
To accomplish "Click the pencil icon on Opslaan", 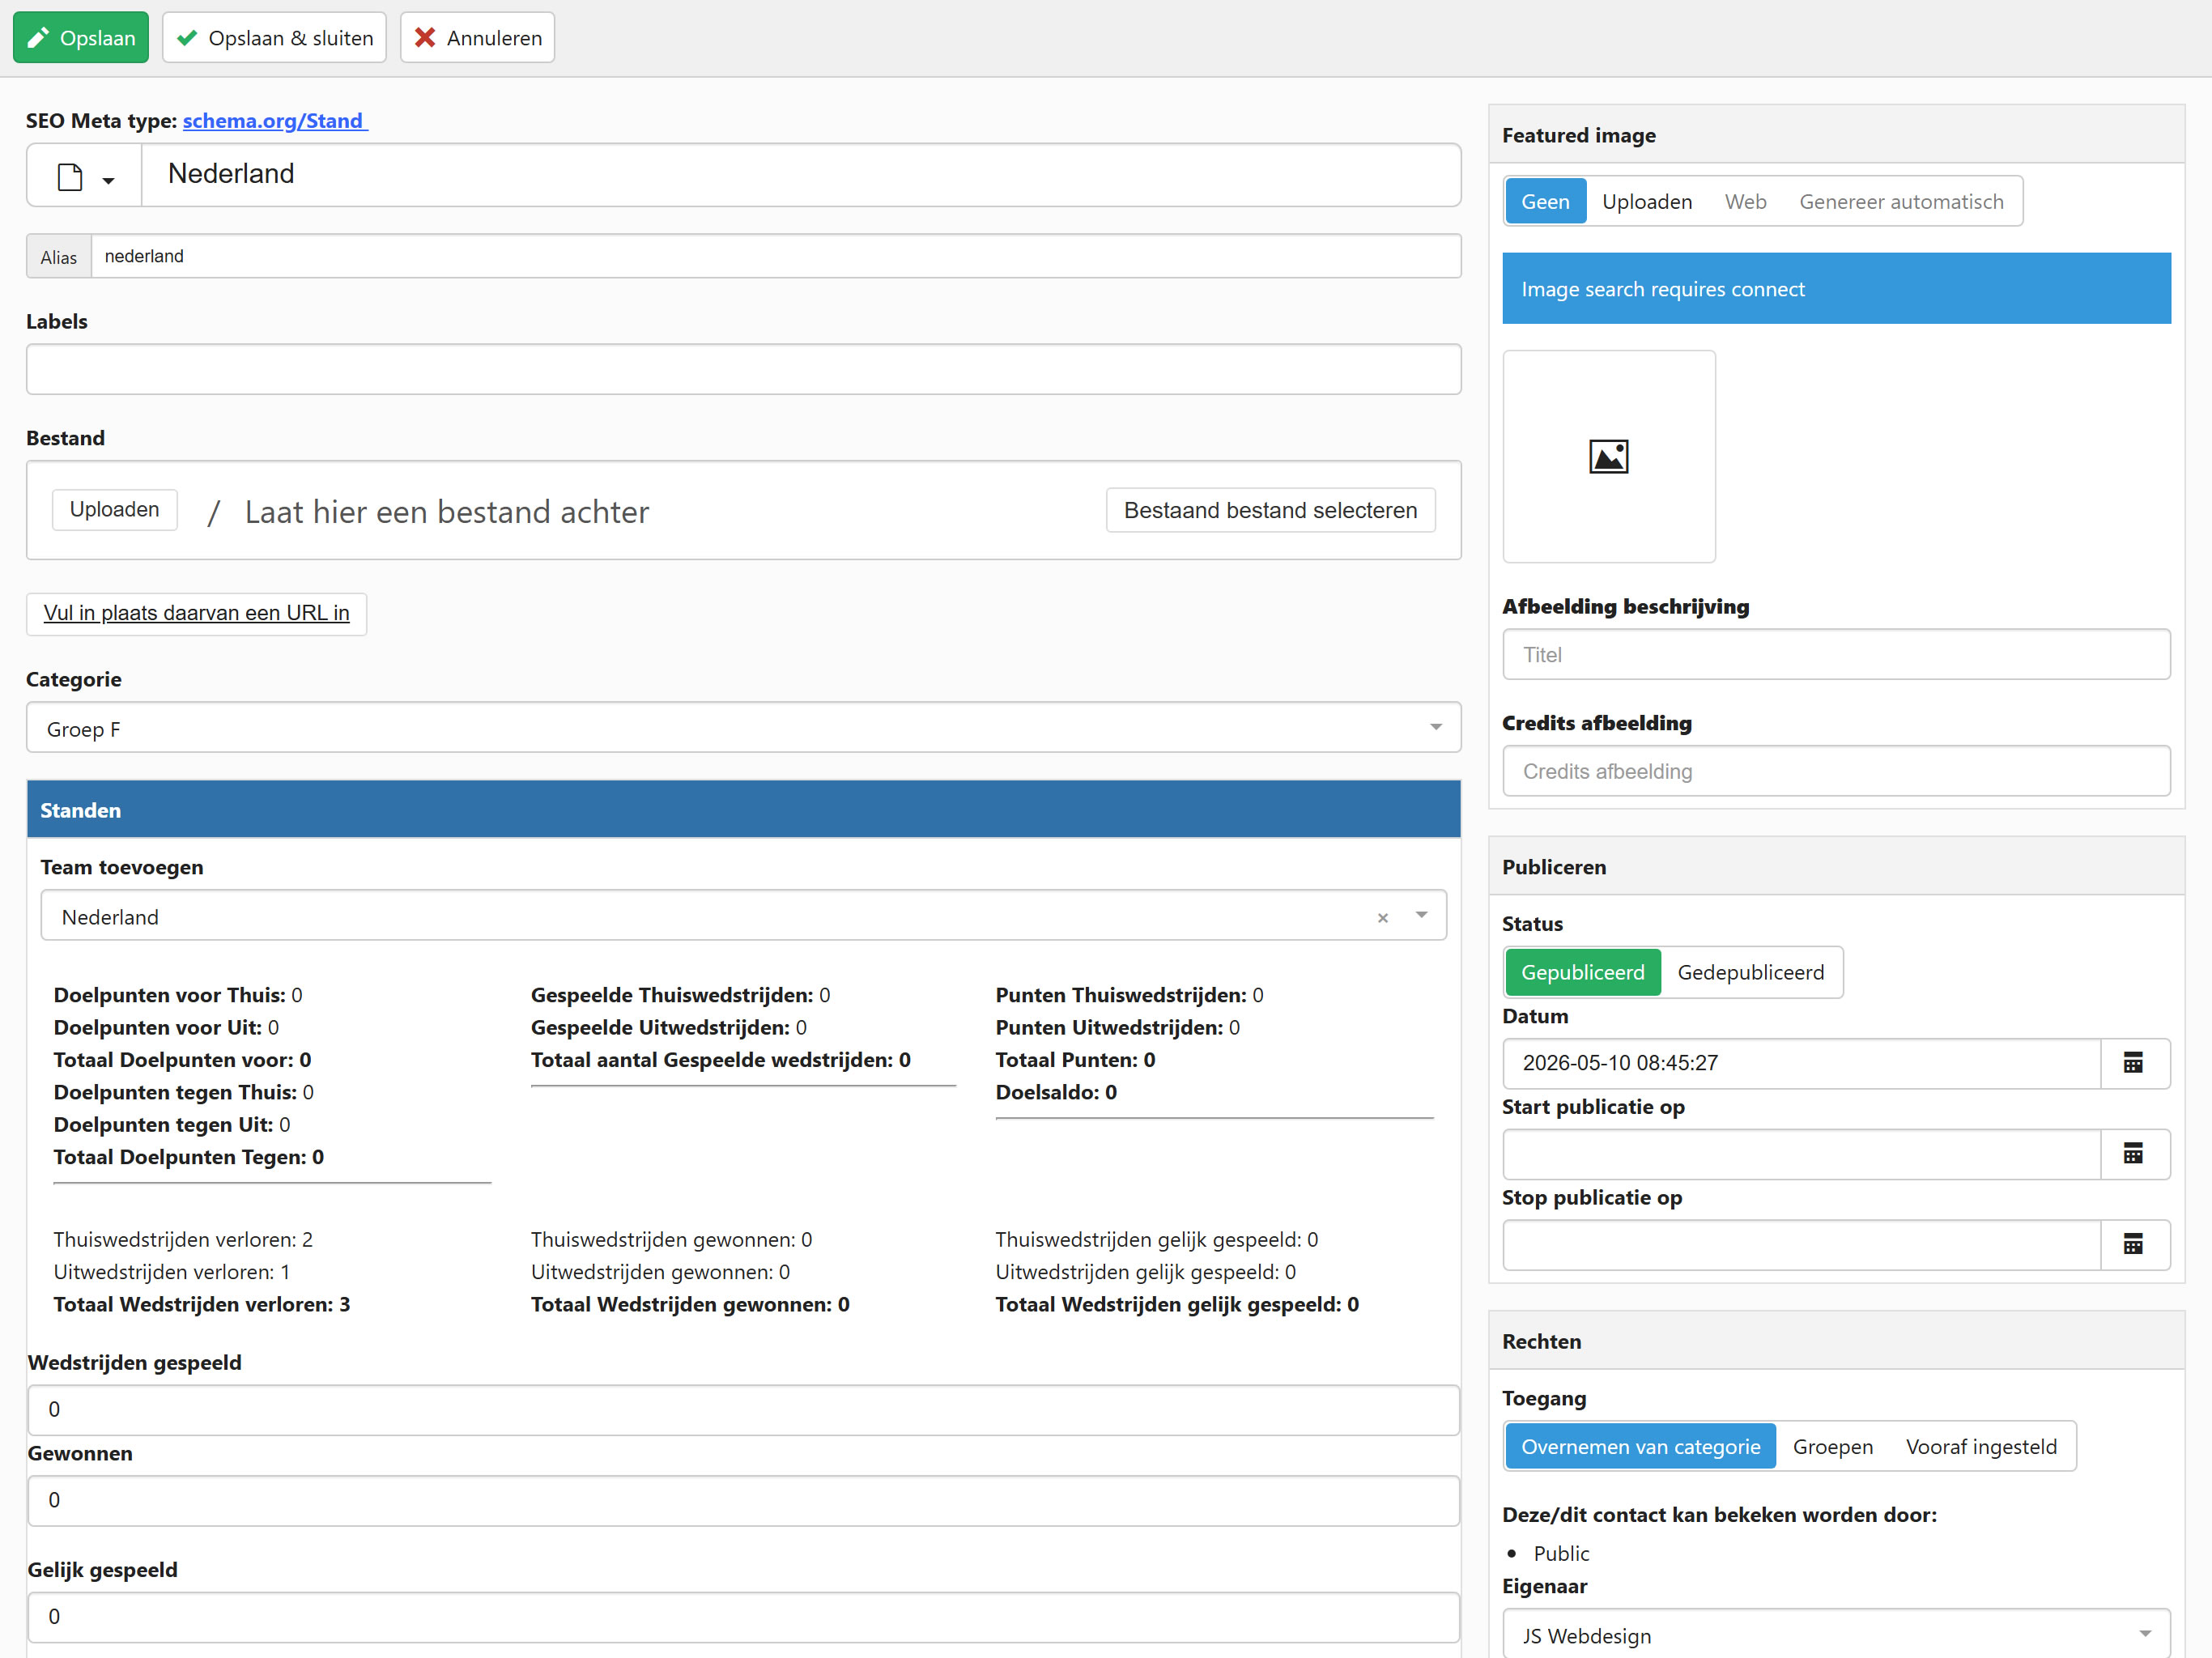I will 38,38.
